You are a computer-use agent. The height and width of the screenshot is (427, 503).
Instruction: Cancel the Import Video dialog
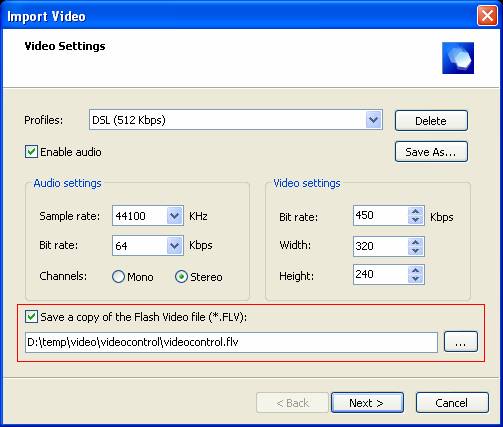tap(452, 403)
